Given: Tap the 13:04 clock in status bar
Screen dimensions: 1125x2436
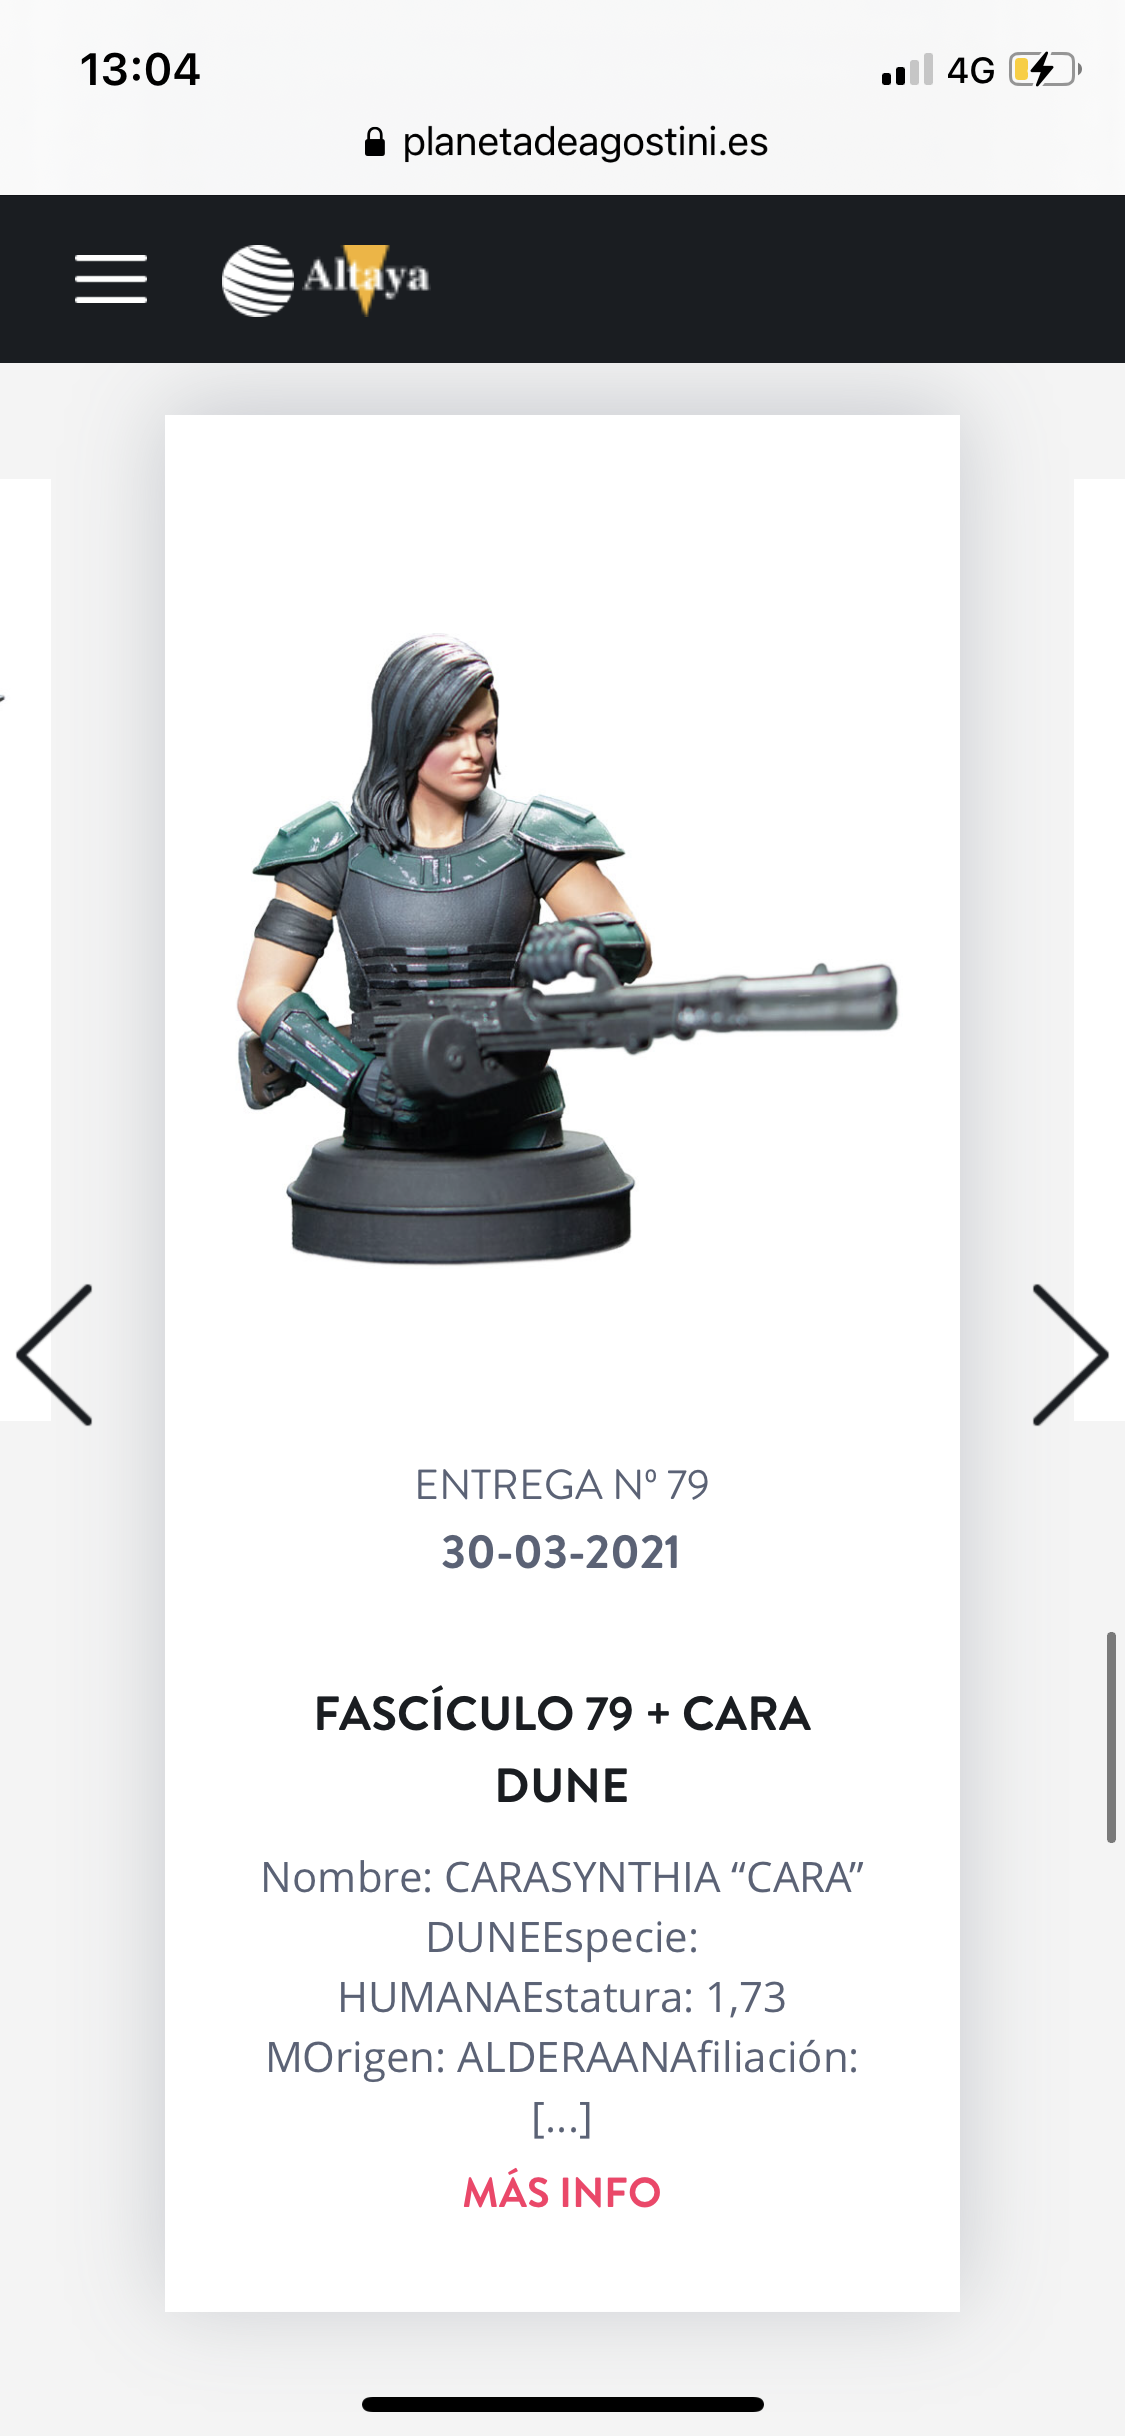Looking at the screenshot, I should [x=140, y=70].
